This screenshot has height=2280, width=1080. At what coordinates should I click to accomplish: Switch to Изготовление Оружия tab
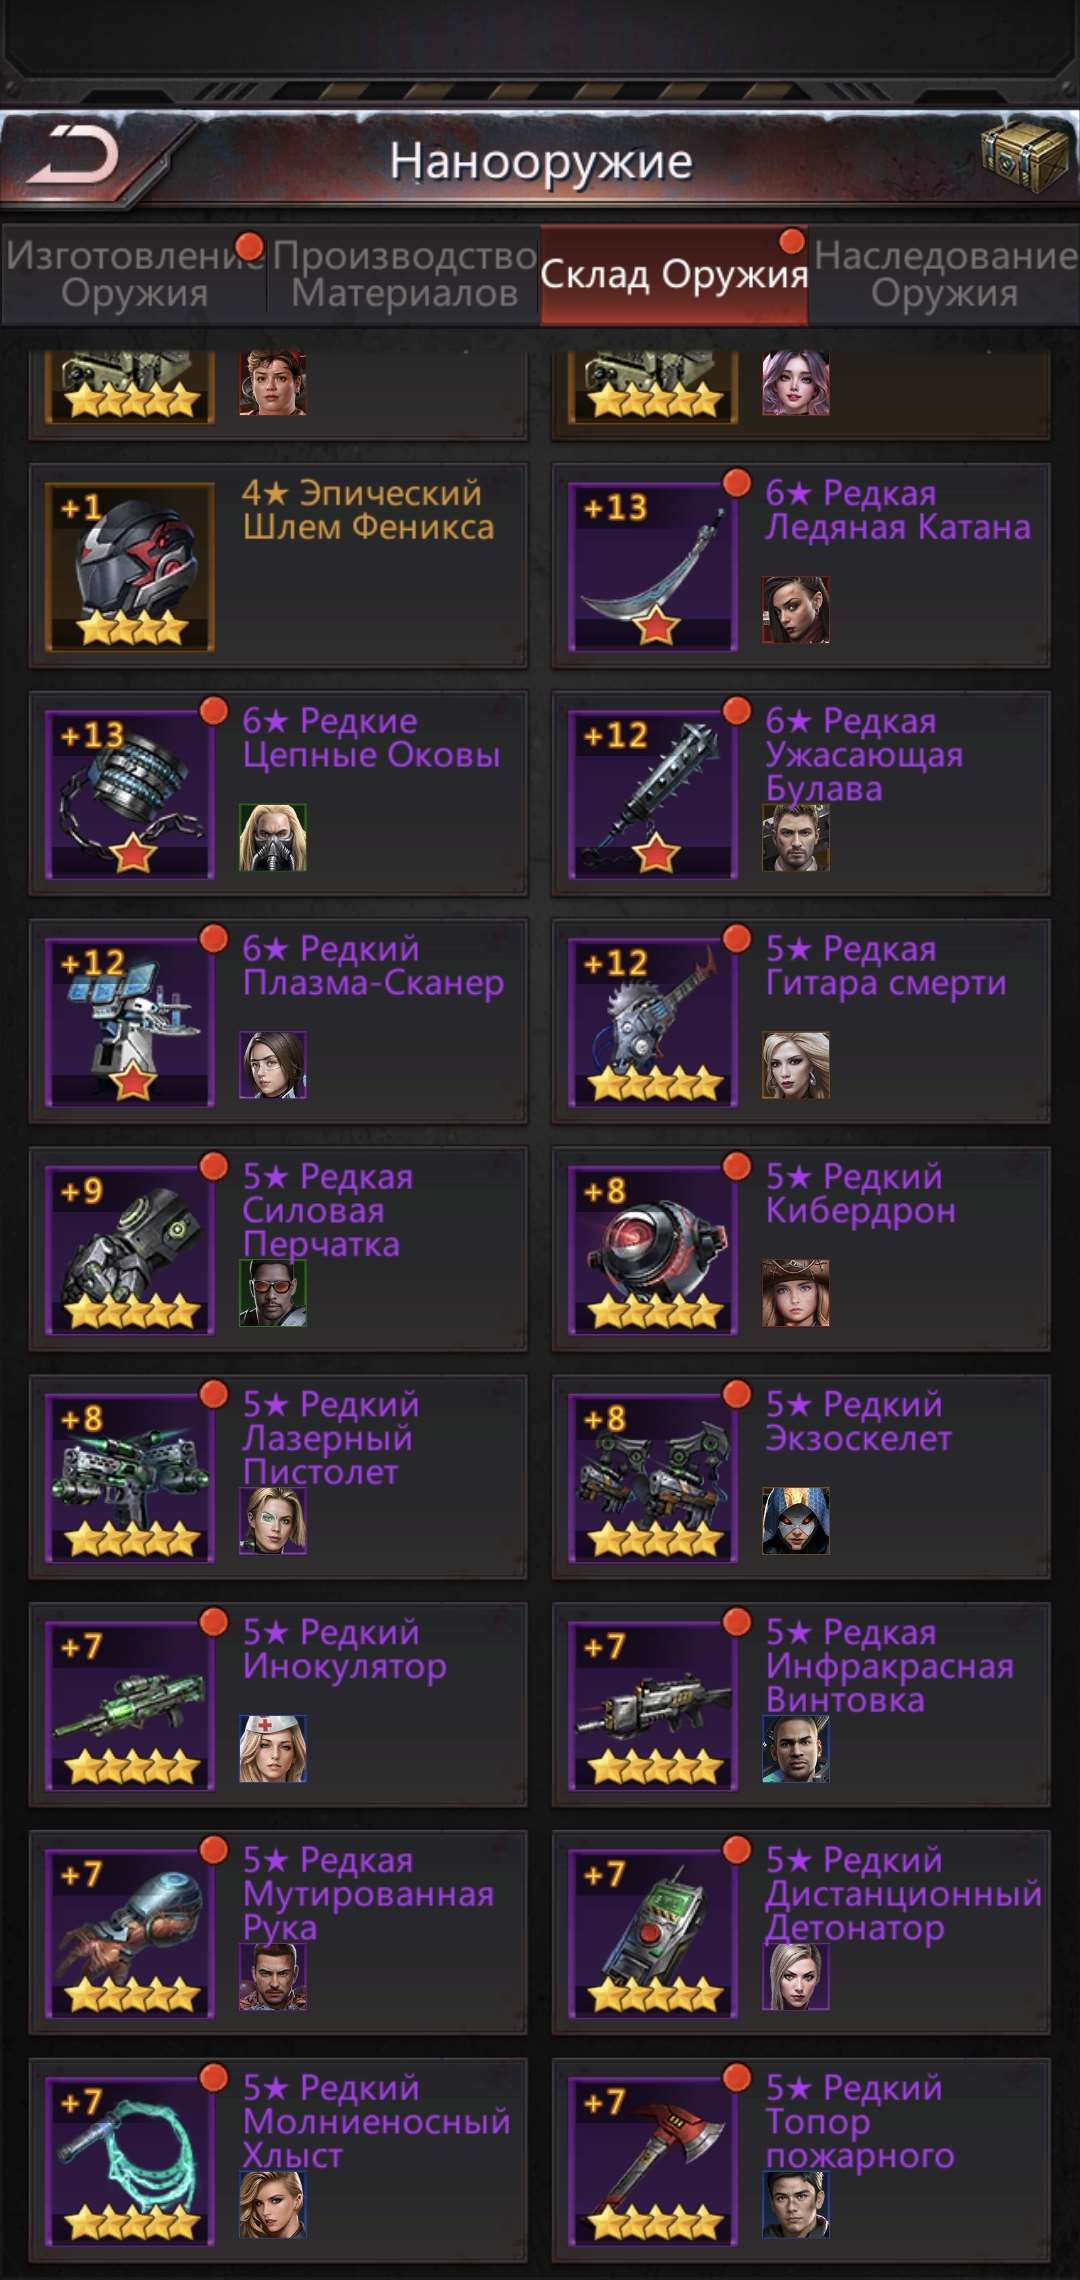(134, 275)
